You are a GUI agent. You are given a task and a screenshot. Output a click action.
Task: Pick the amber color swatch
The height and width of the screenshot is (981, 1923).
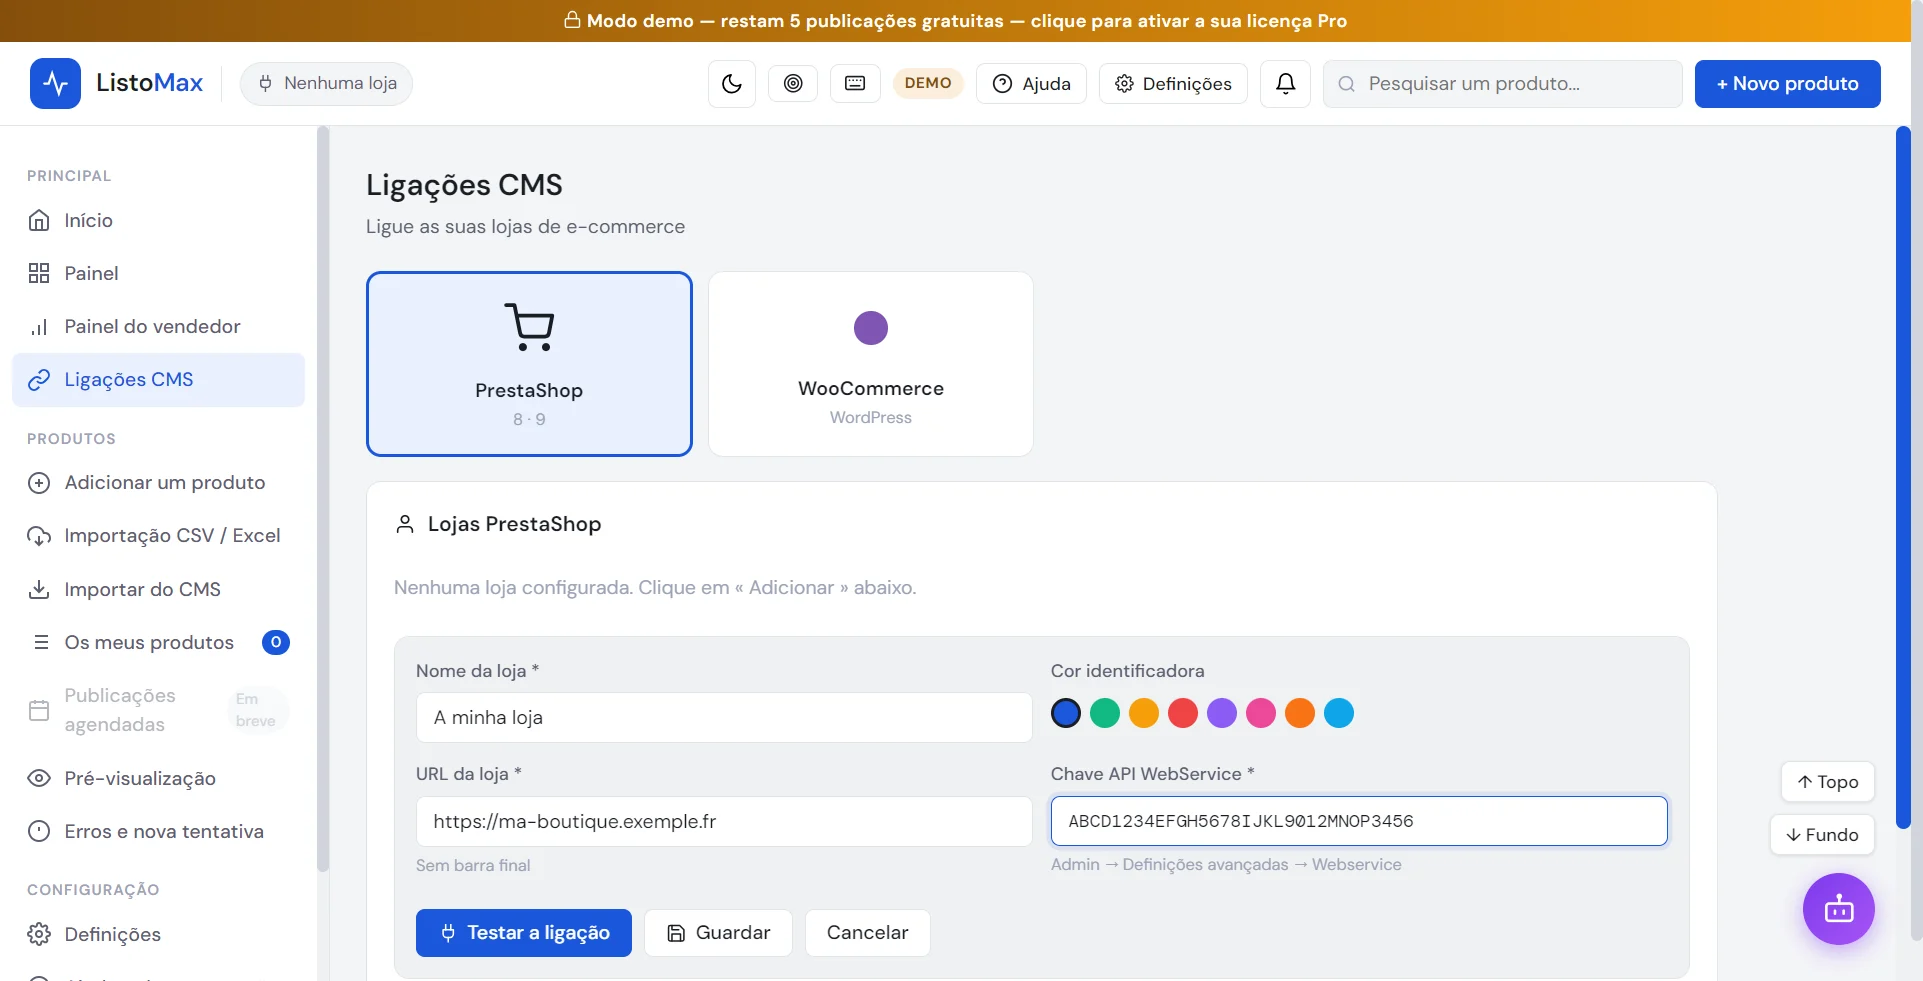tap(1144, 713)
